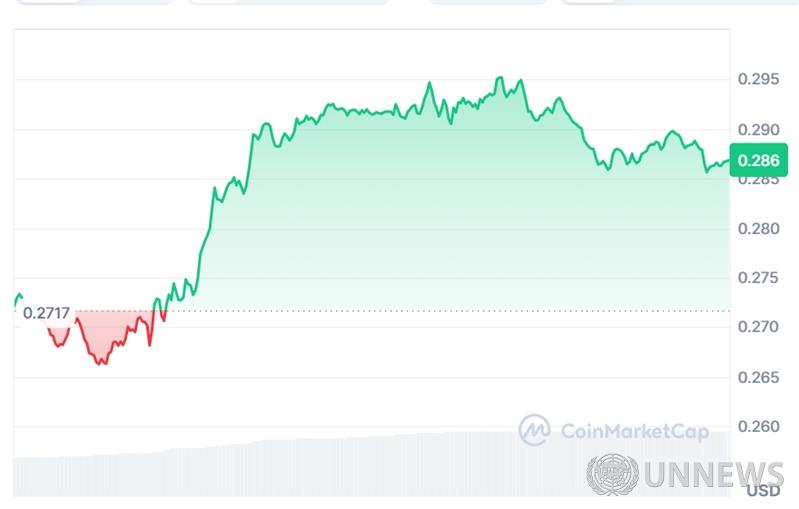Click the 0.260 price axis label

tap(757, 427)
